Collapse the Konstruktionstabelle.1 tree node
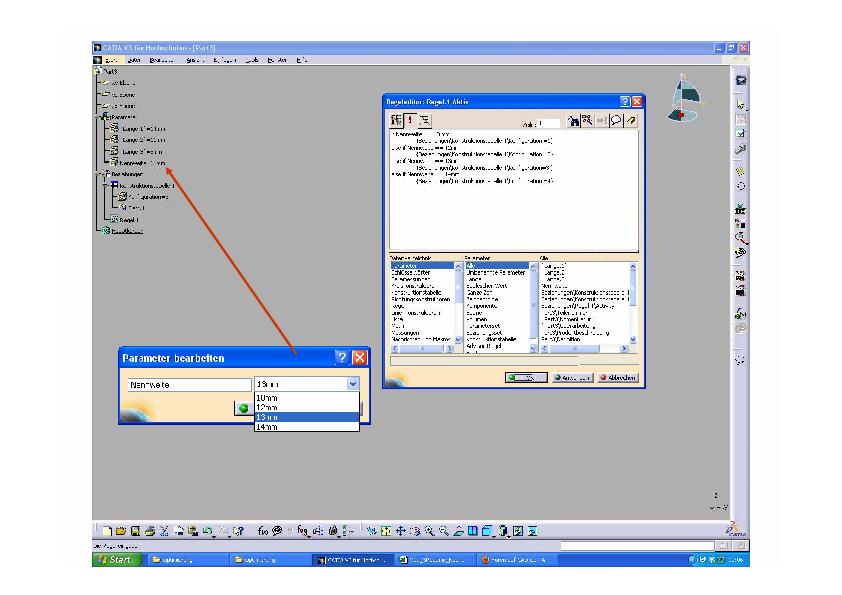The height and width of the screenshot is (595, 842). point(106,185)
